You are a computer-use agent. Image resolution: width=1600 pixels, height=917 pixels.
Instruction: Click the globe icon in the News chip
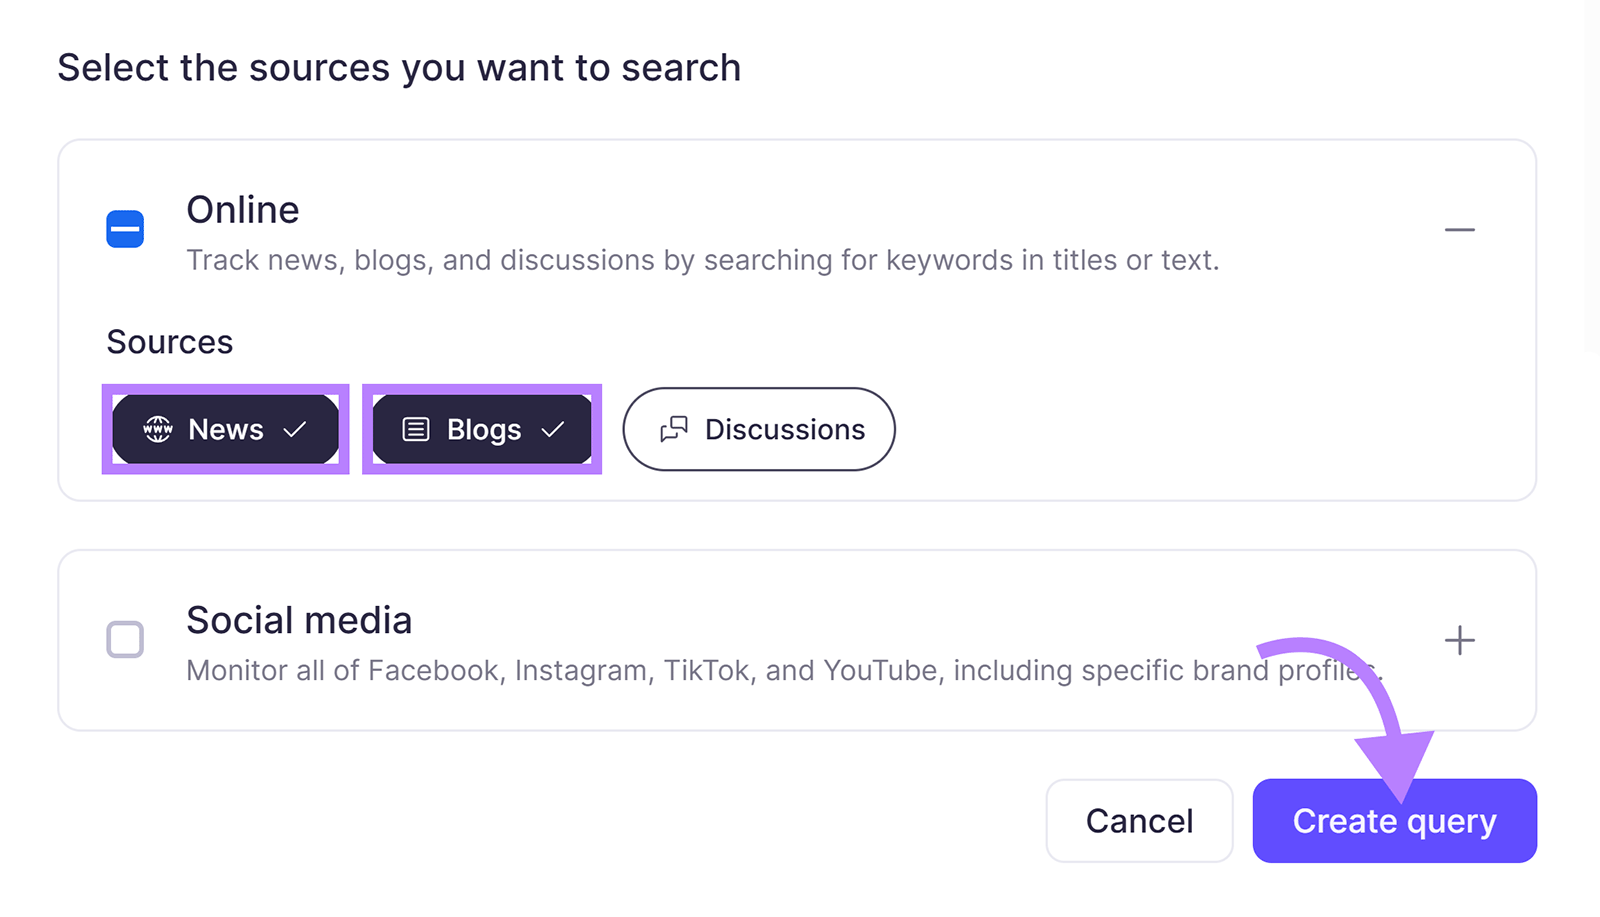158,429
